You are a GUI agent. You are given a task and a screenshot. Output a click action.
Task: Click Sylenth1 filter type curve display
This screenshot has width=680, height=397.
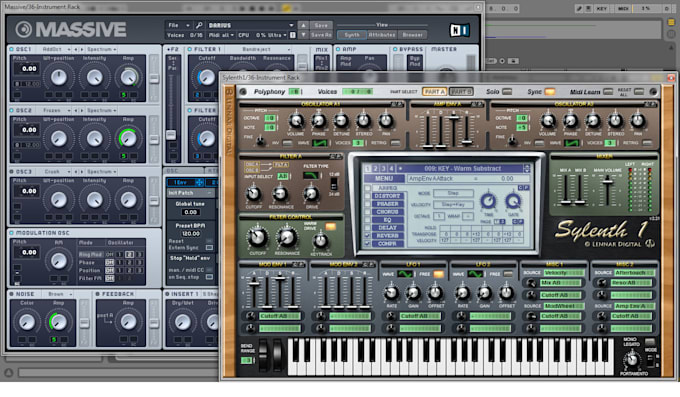click(311, 176)
